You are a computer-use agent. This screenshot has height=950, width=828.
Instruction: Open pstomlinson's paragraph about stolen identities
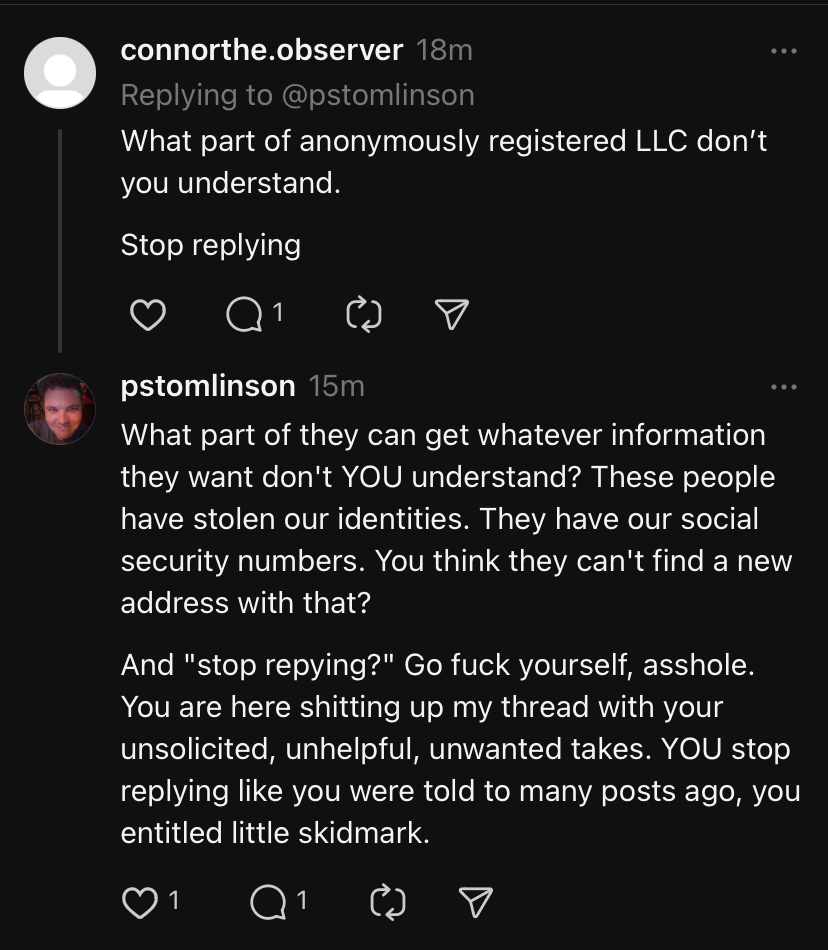456,519
